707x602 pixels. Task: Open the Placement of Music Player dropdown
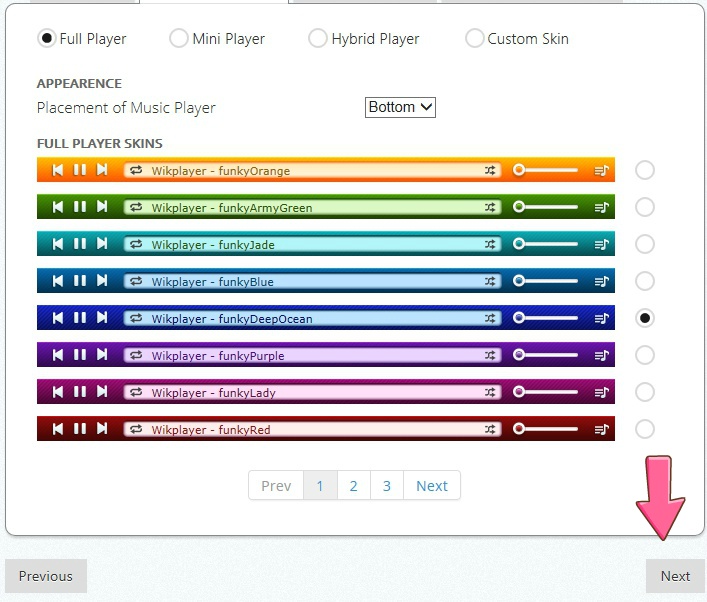[x=400, y=107]
